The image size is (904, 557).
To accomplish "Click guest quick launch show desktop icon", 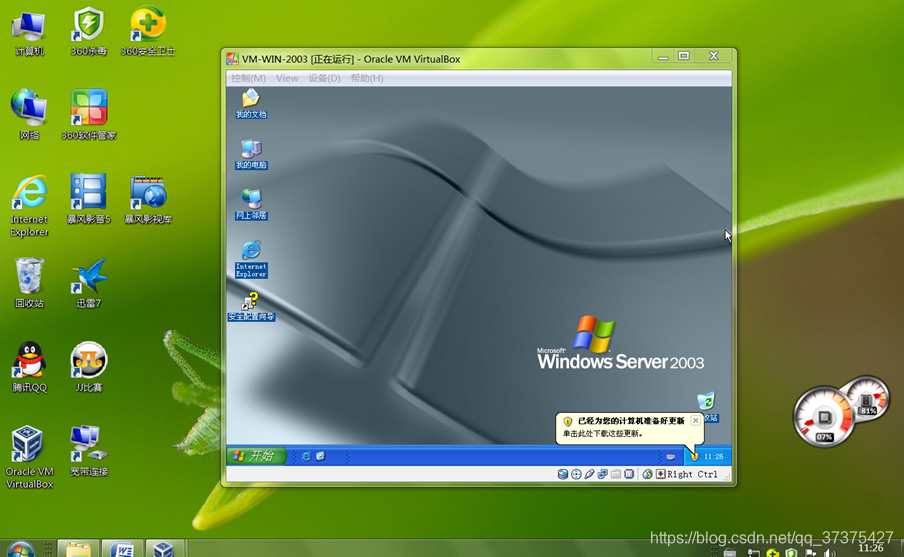I will (321, 456).
